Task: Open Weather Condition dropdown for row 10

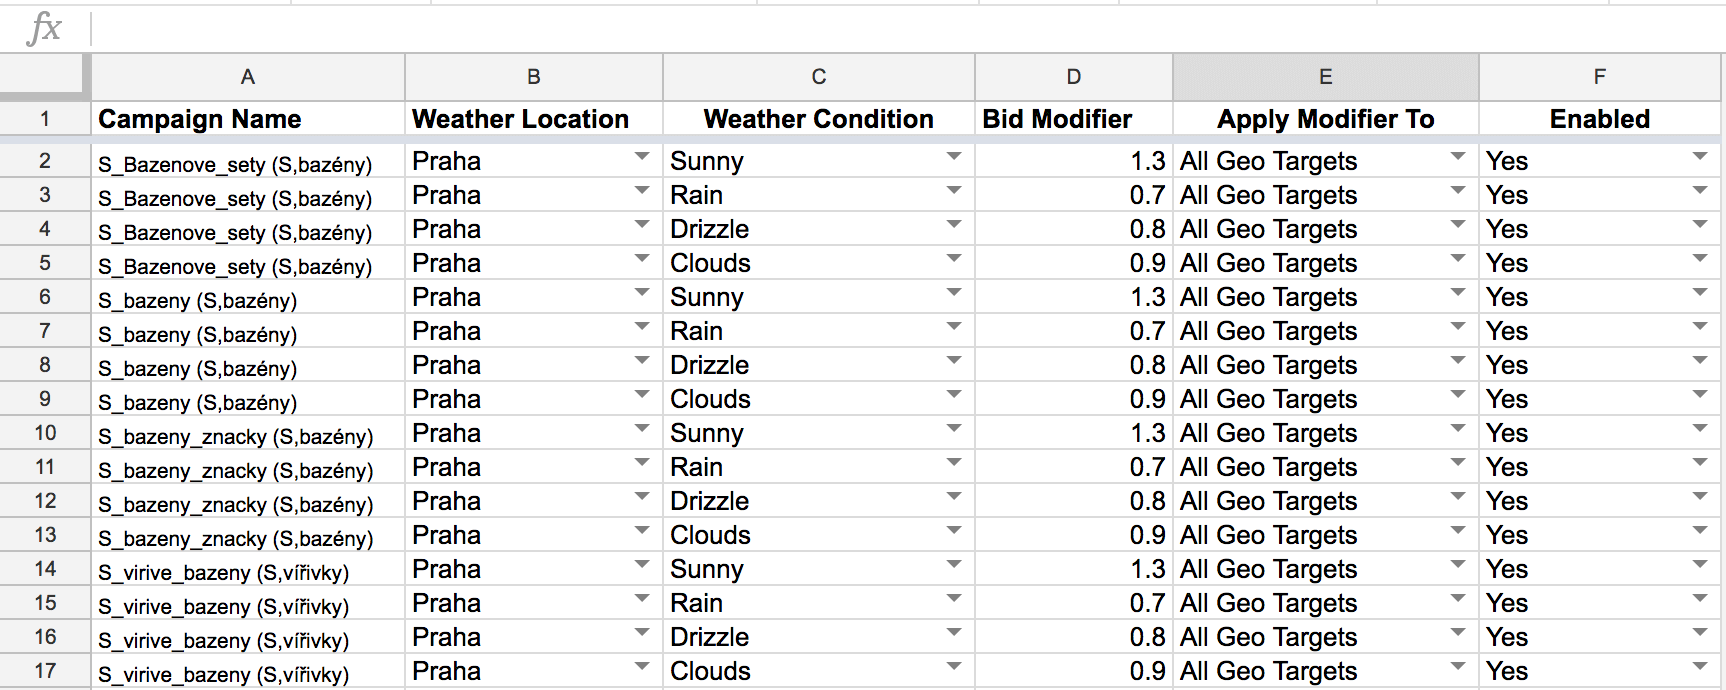Action: (954, 429)
